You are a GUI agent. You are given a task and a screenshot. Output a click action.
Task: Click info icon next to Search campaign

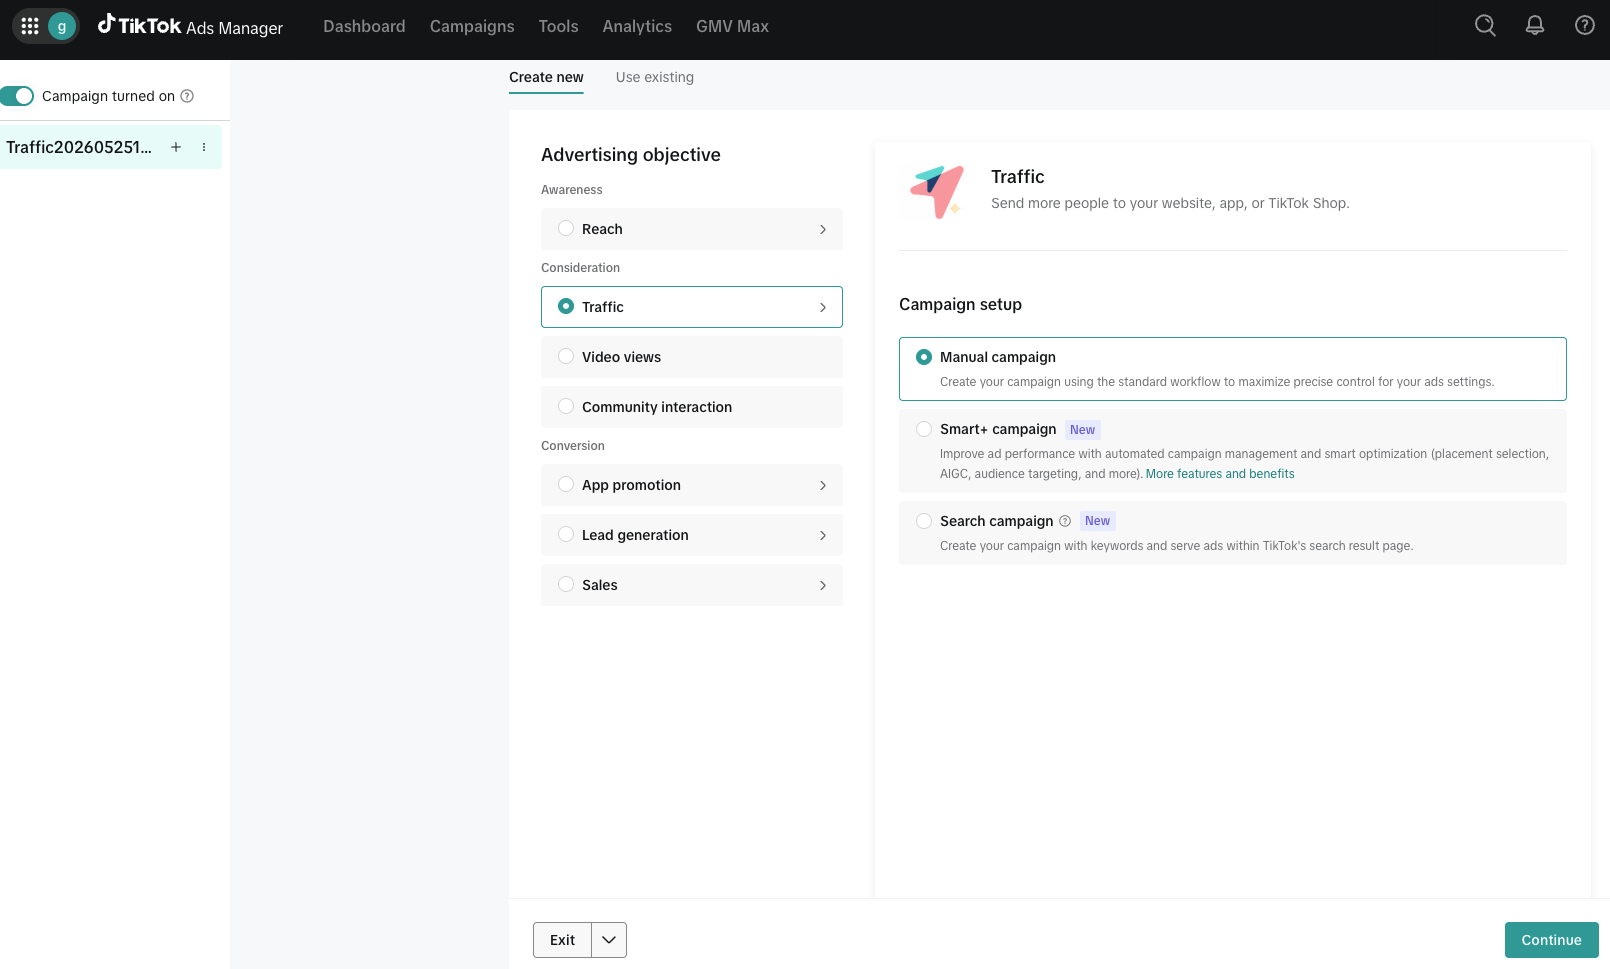point(1065,521)
